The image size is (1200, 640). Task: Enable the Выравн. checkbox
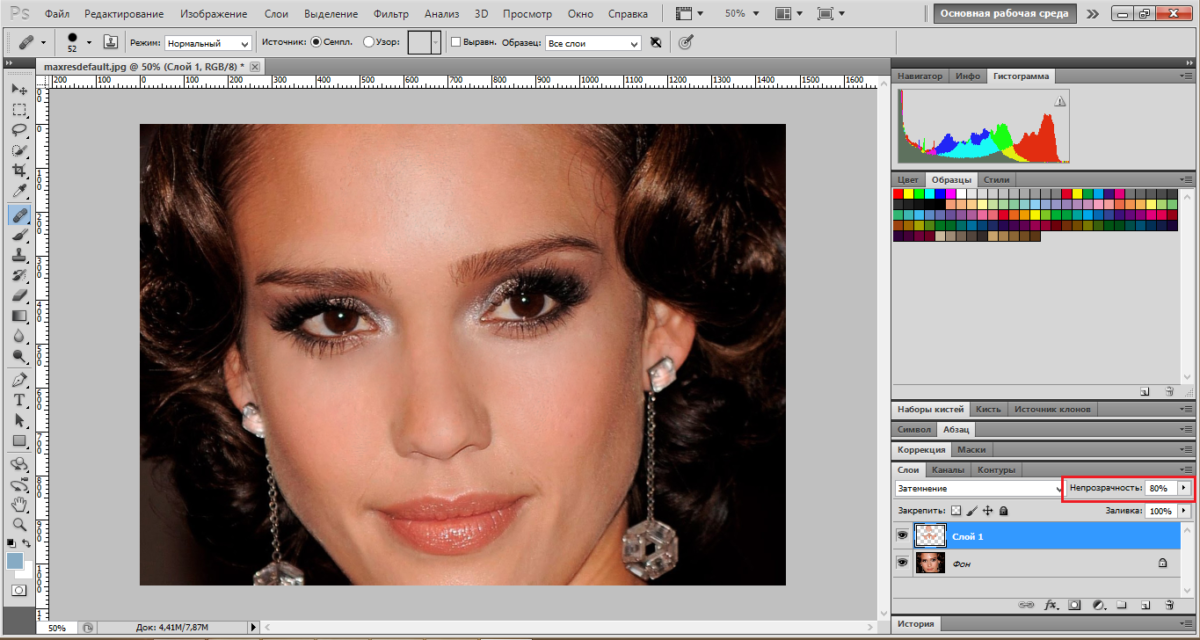tap(456, 43)
